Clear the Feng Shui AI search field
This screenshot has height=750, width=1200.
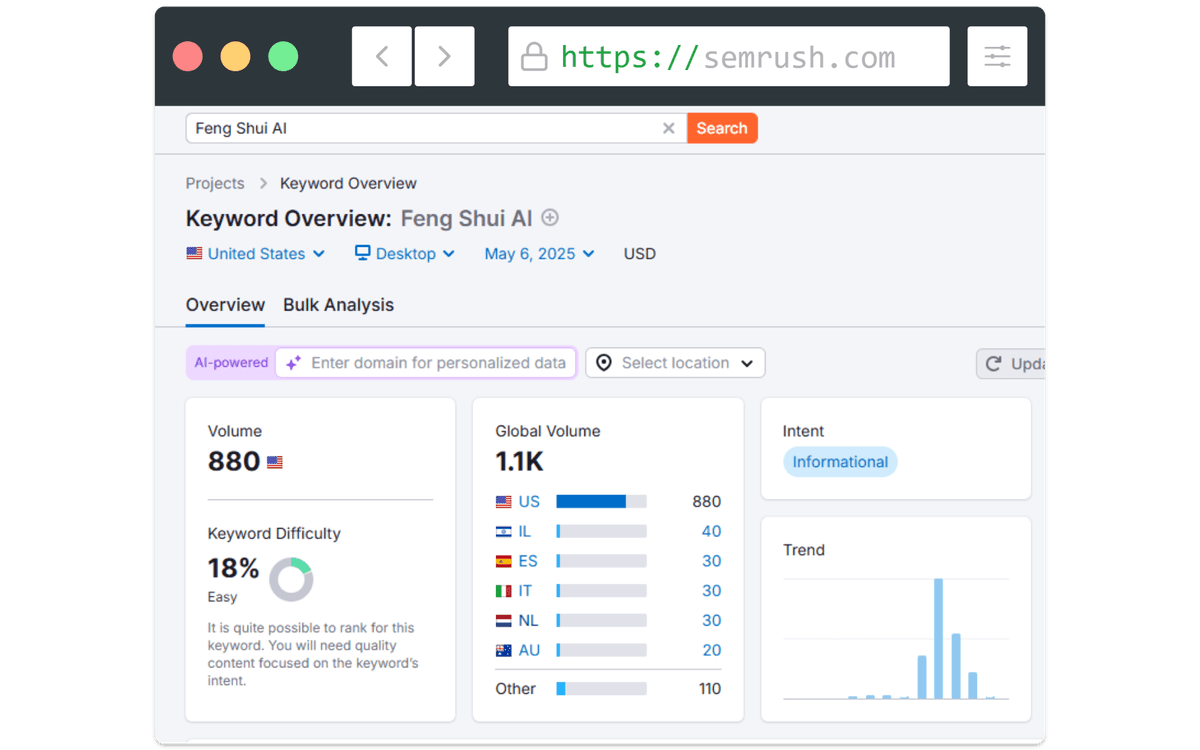(x=669, y=128)
